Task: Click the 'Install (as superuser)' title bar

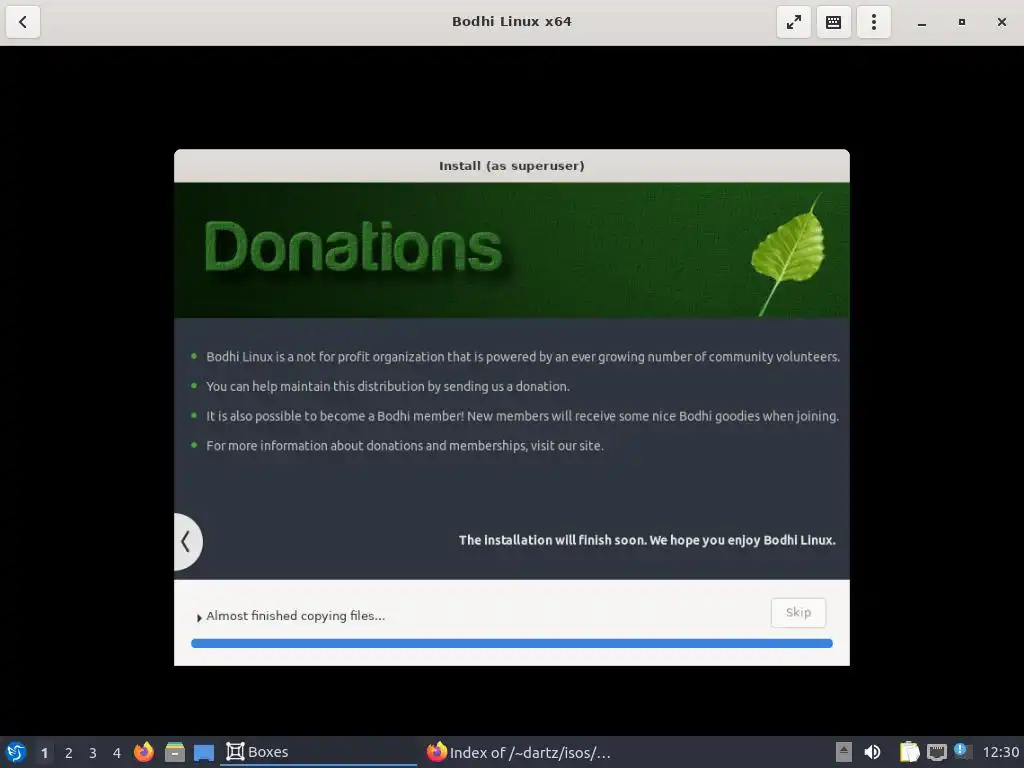Action: pos(511,166)
